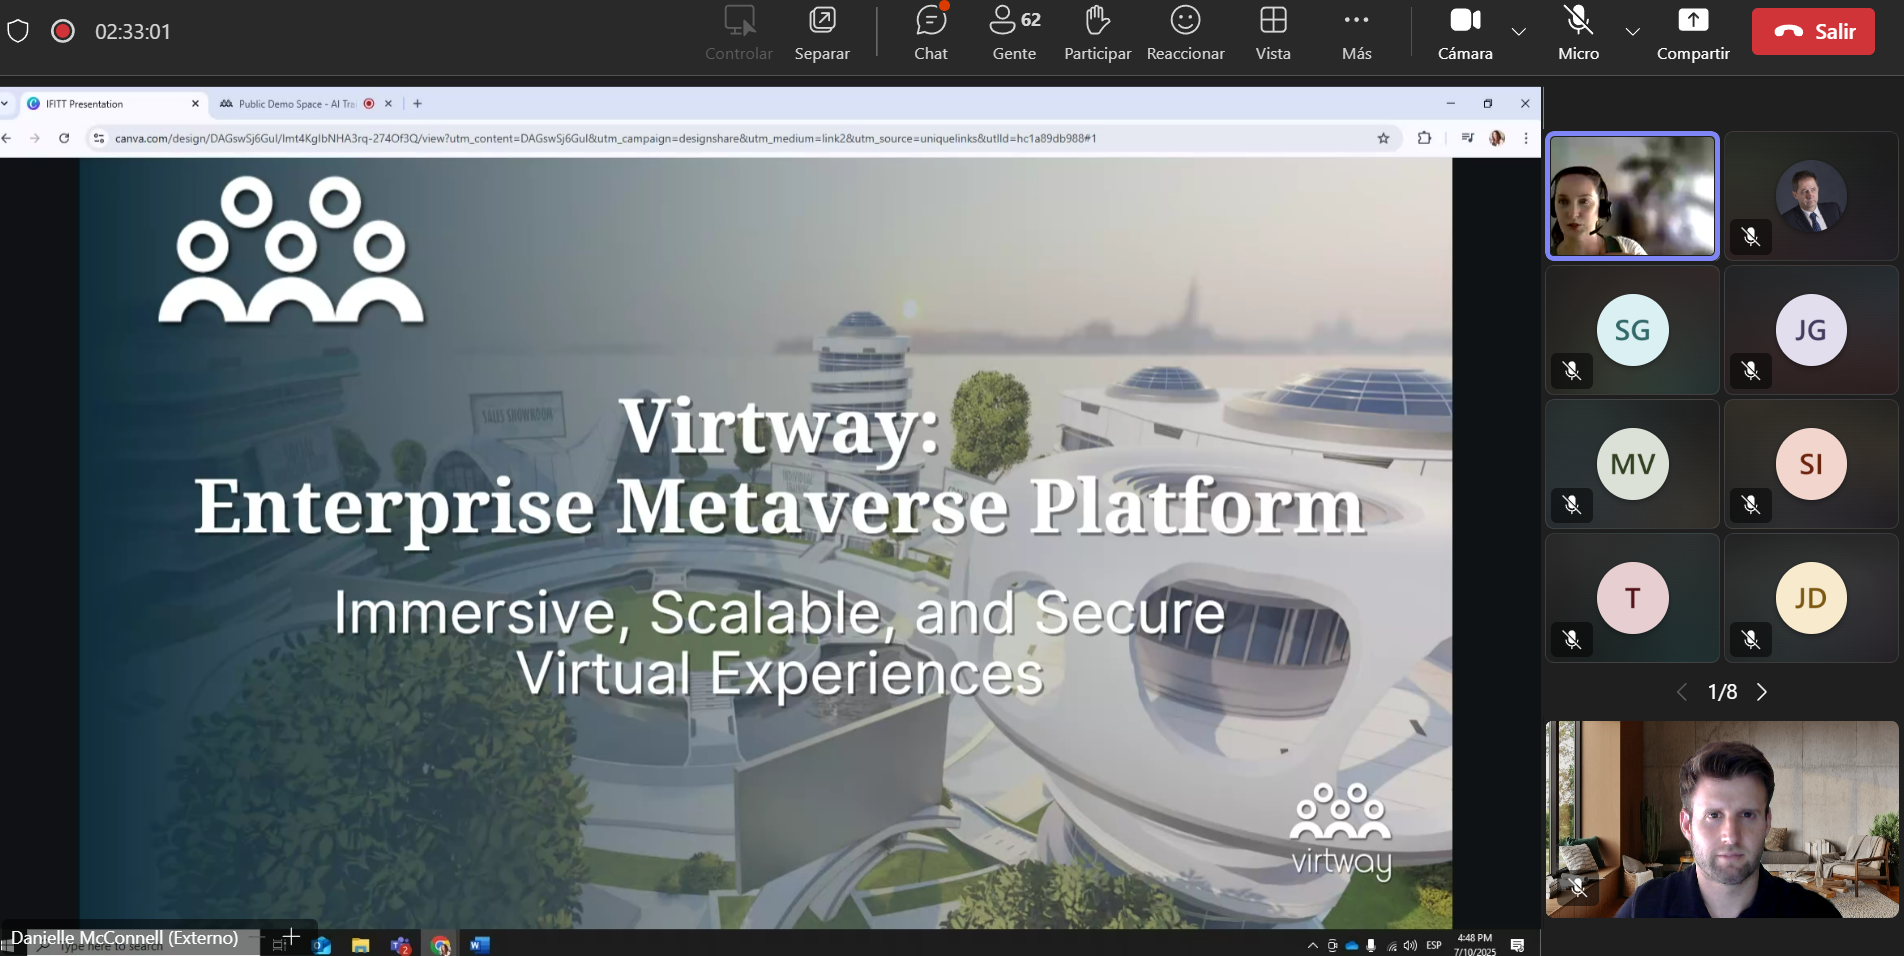
Task: Click the Controlar request-control button
Action: (x=739, y=33)
